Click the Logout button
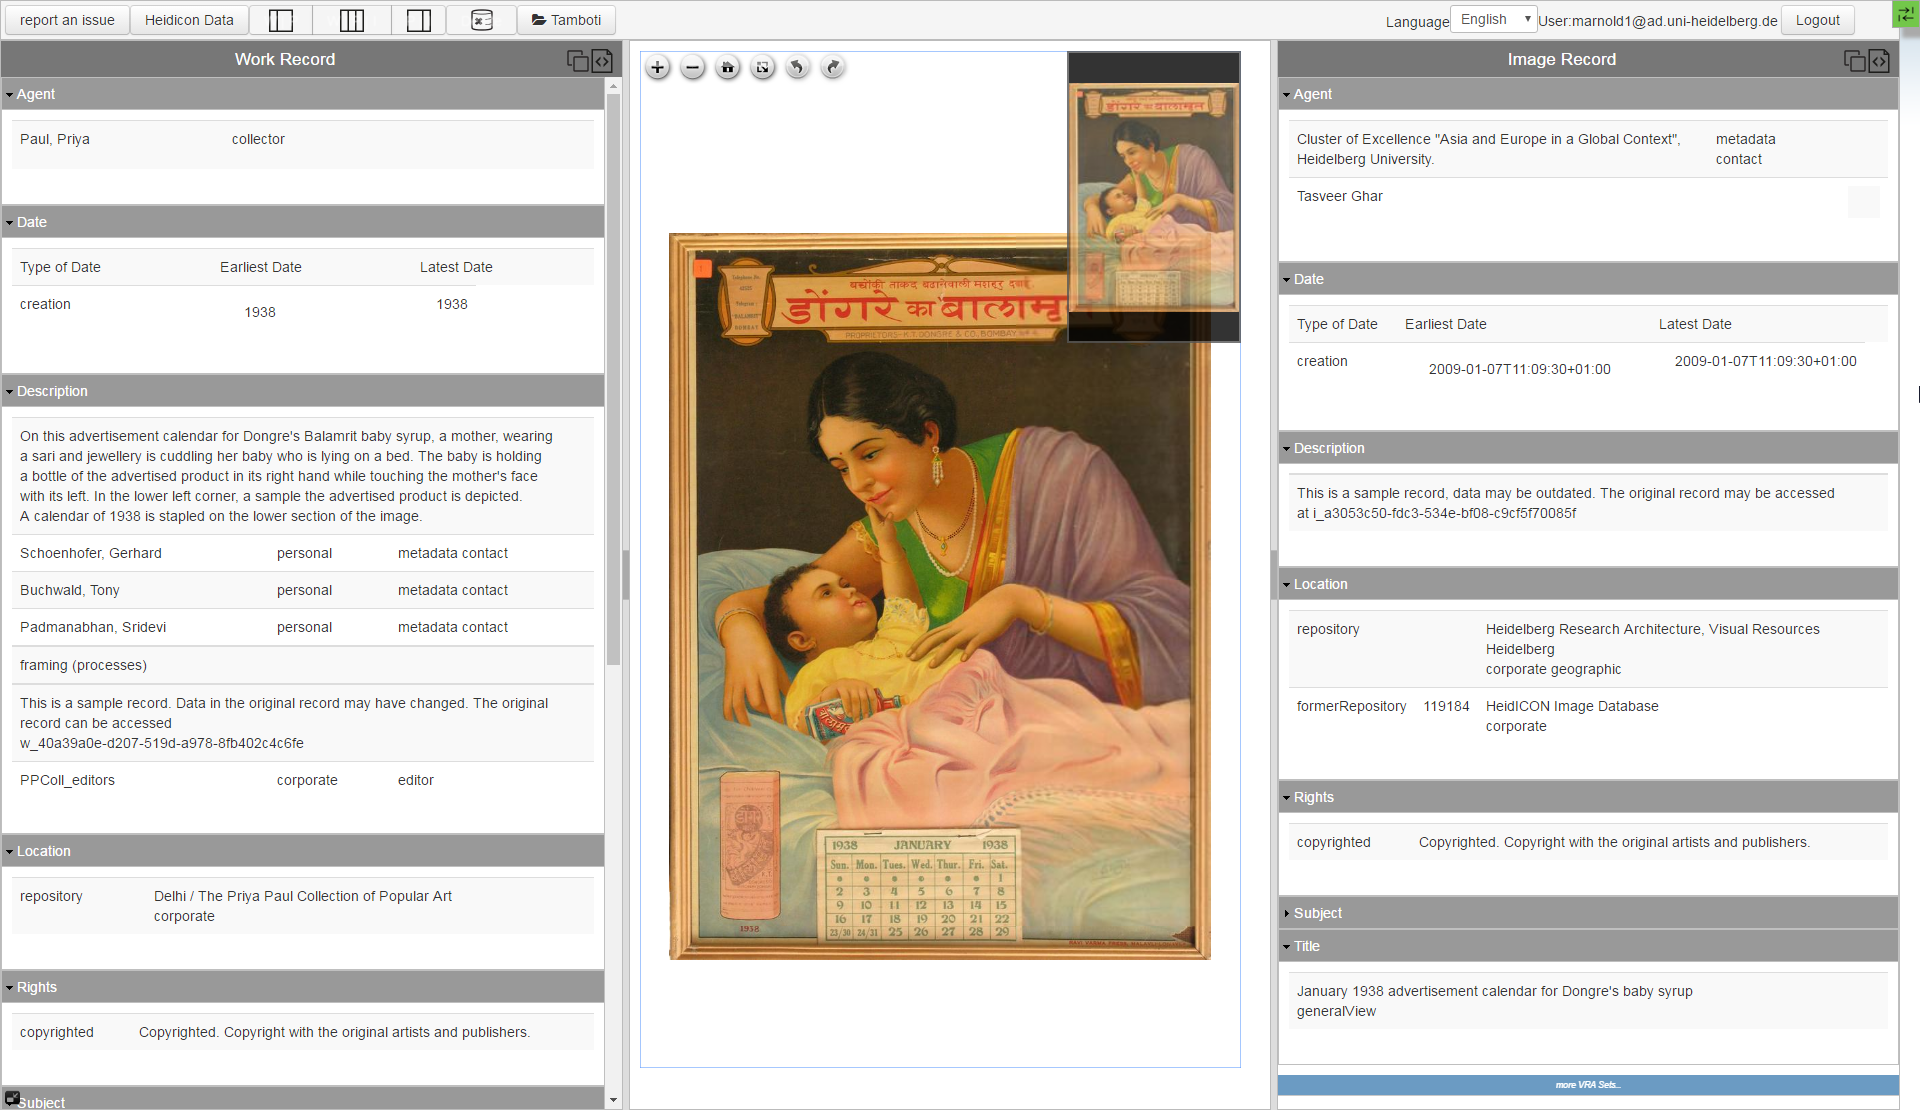 pos(1817,20)
